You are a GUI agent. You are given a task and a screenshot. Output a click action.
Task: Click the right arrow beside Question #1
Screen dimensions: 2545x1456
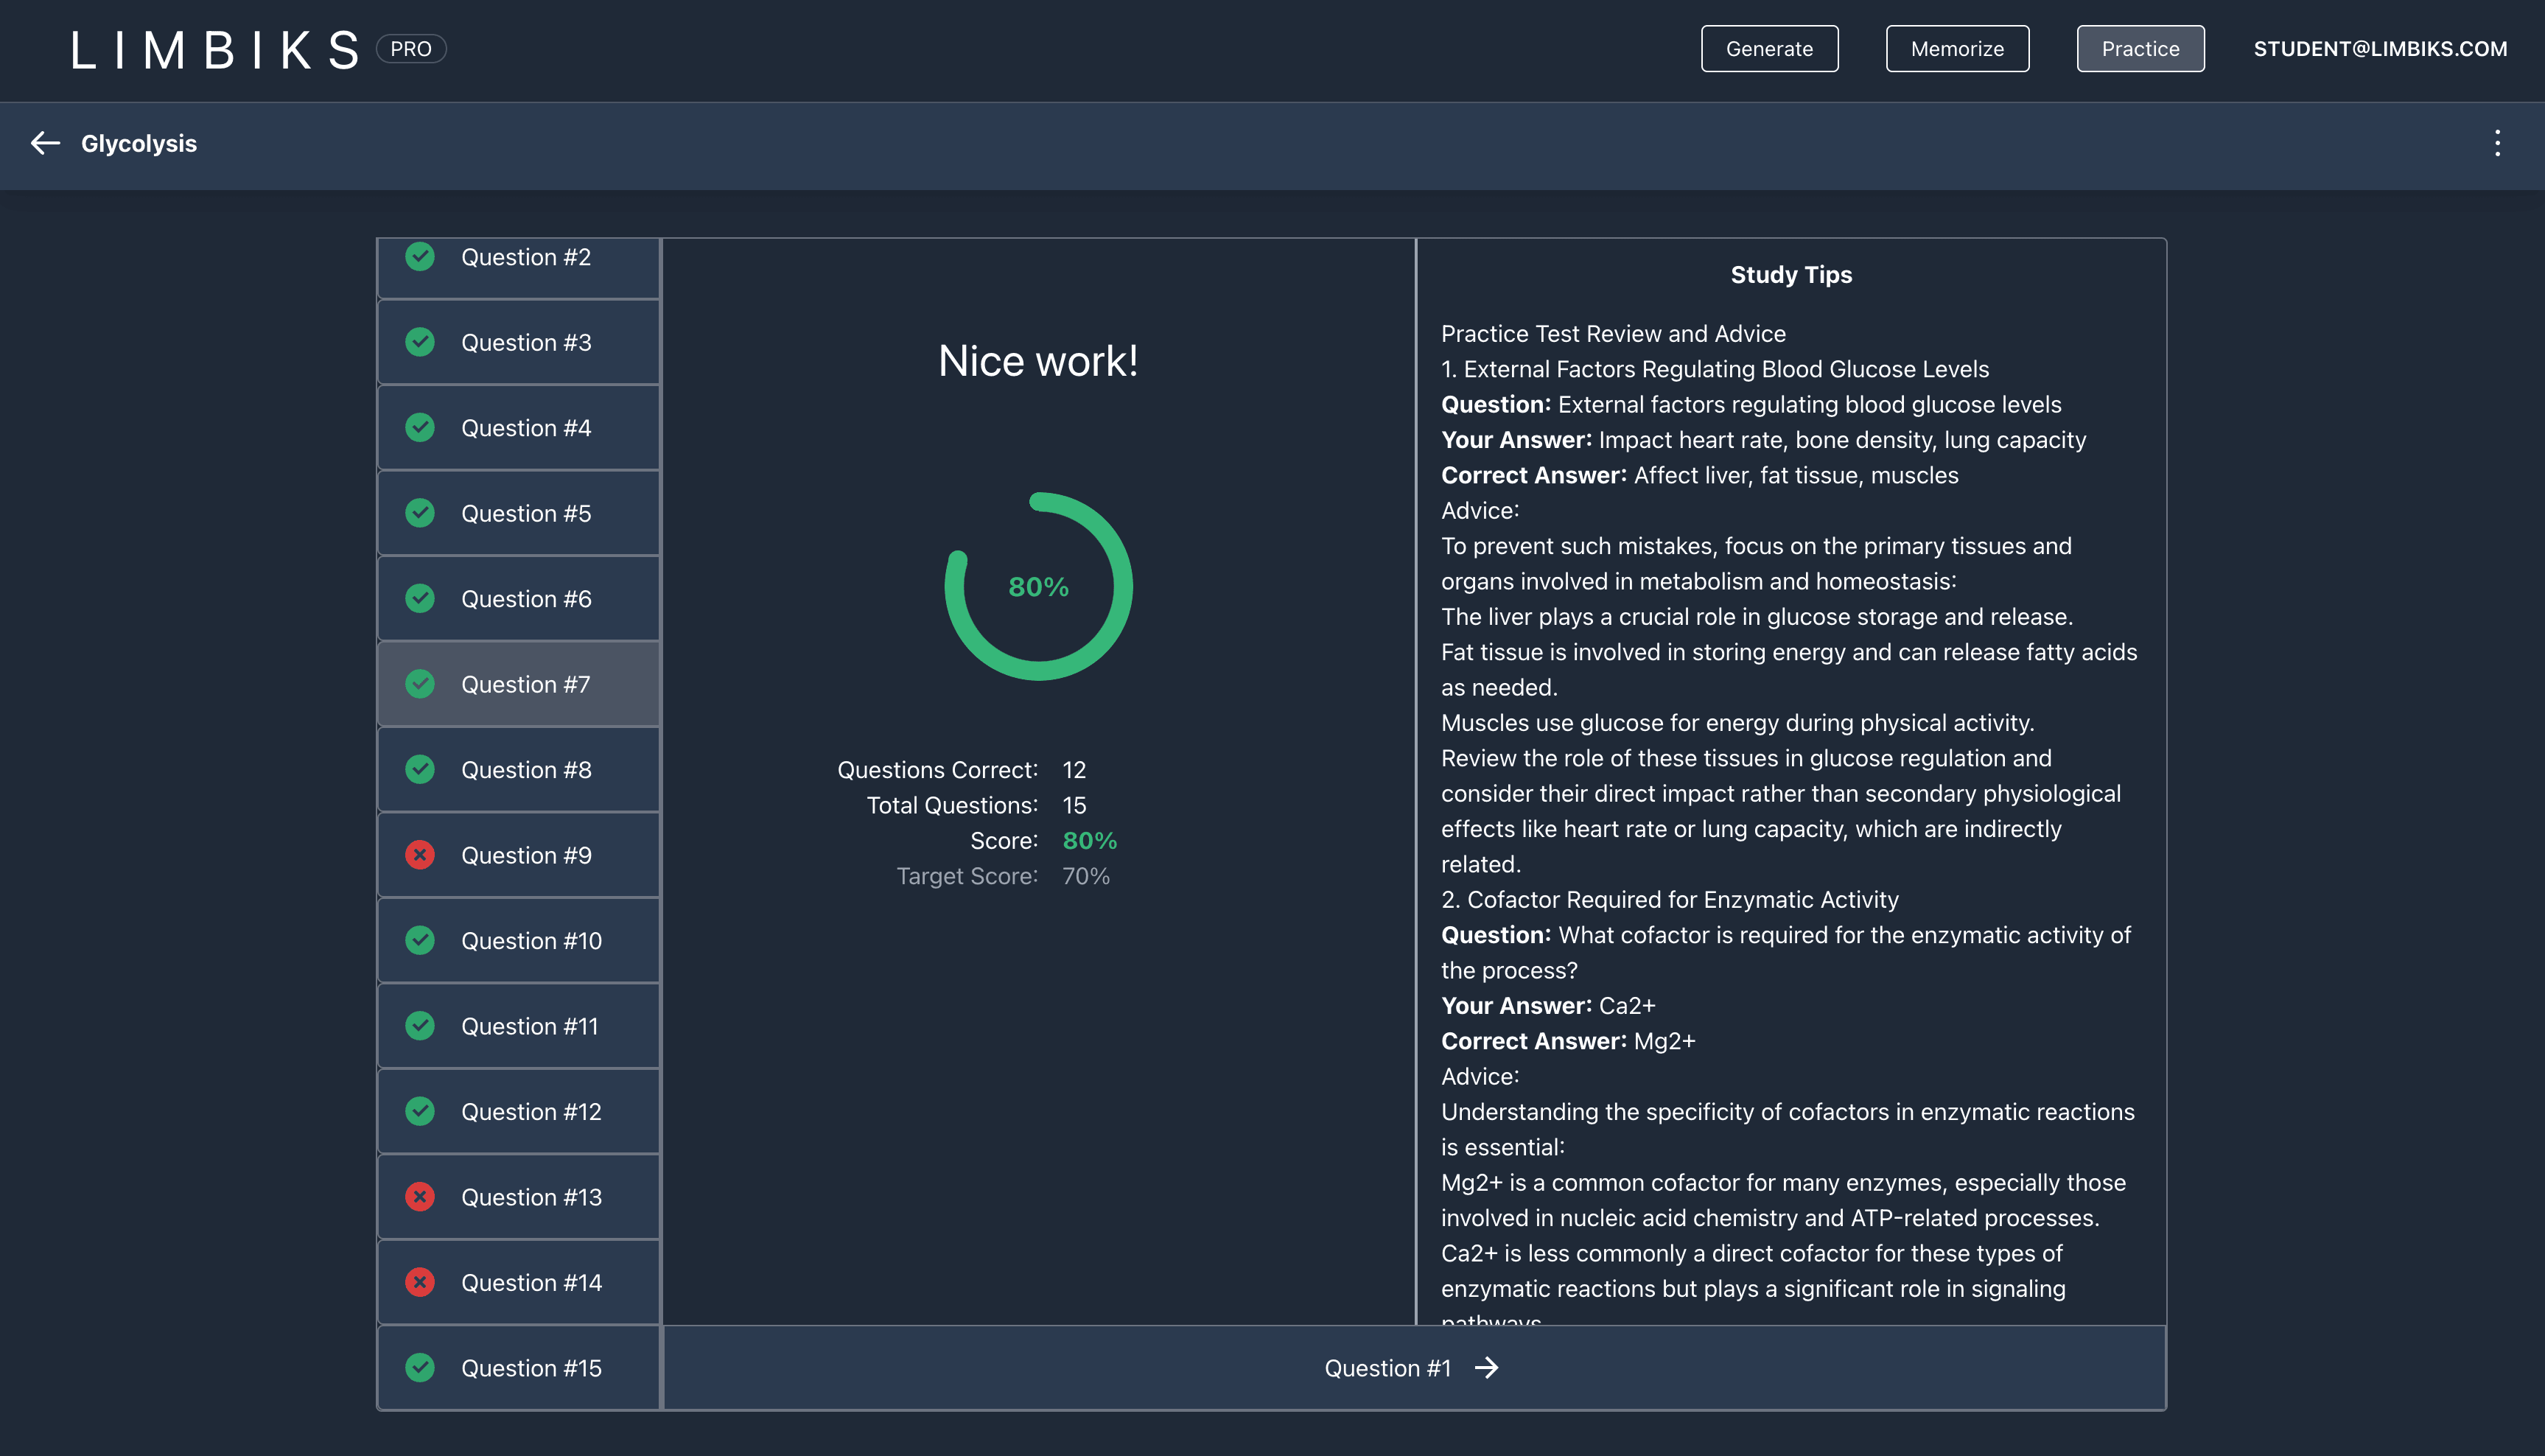point(1487,1367)
